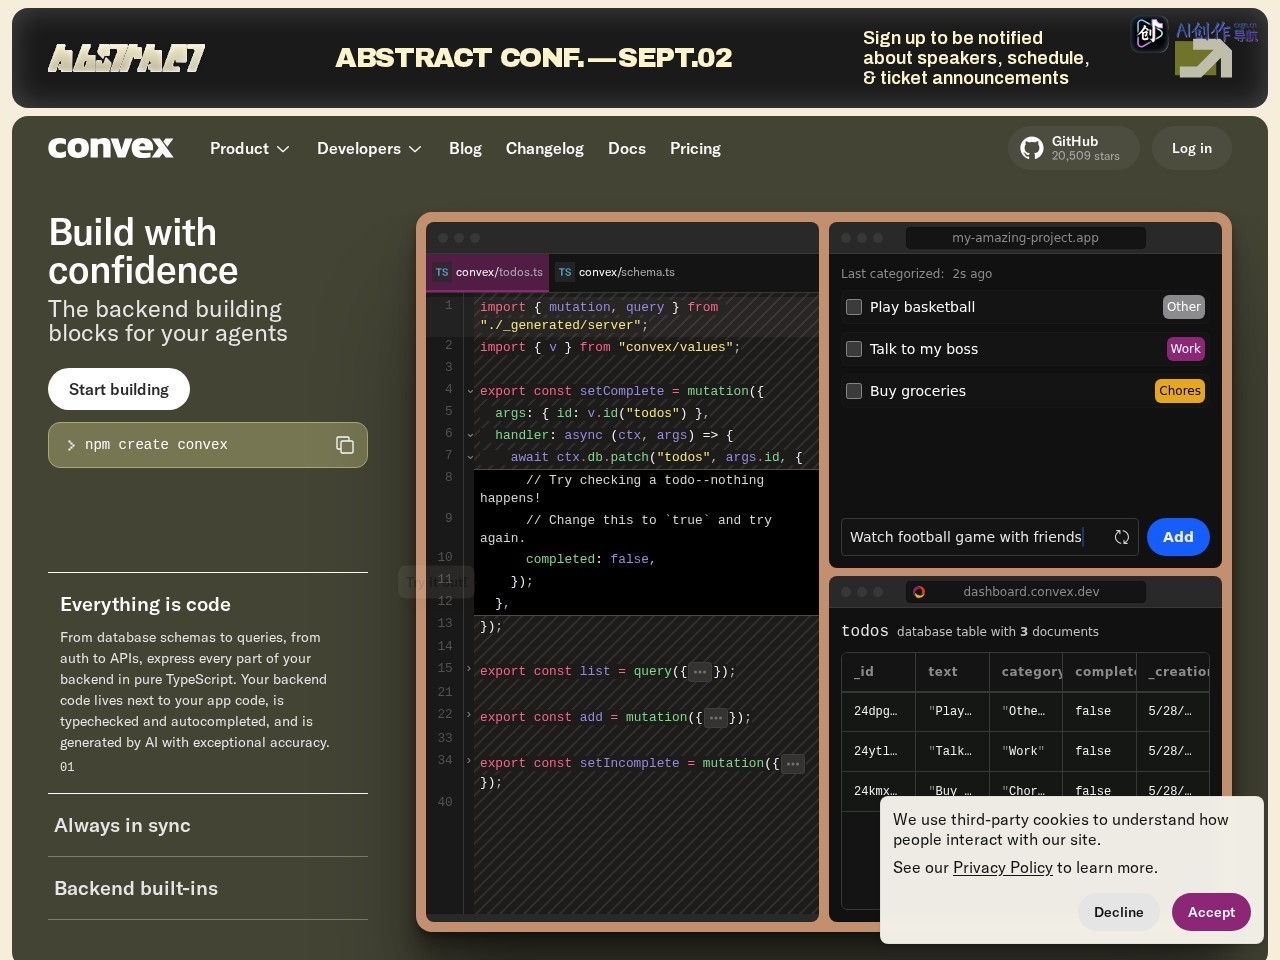
Task: Click the folded-code ellipsis in the list query
Action: tap(700, 672)
